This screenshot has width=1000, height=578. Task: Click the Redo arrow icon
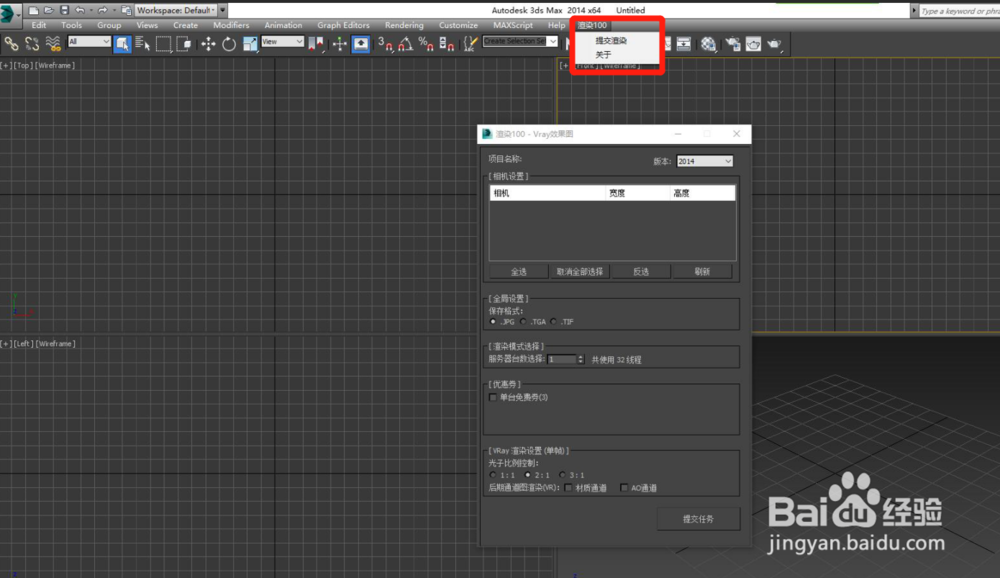(x=102, y=10)
